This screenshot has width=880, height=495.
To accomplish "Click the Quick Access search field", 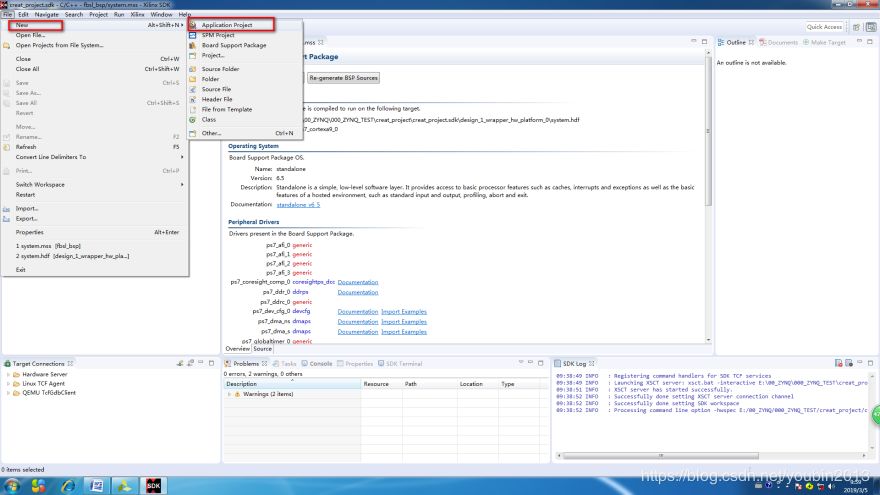I will coord(824,26).
